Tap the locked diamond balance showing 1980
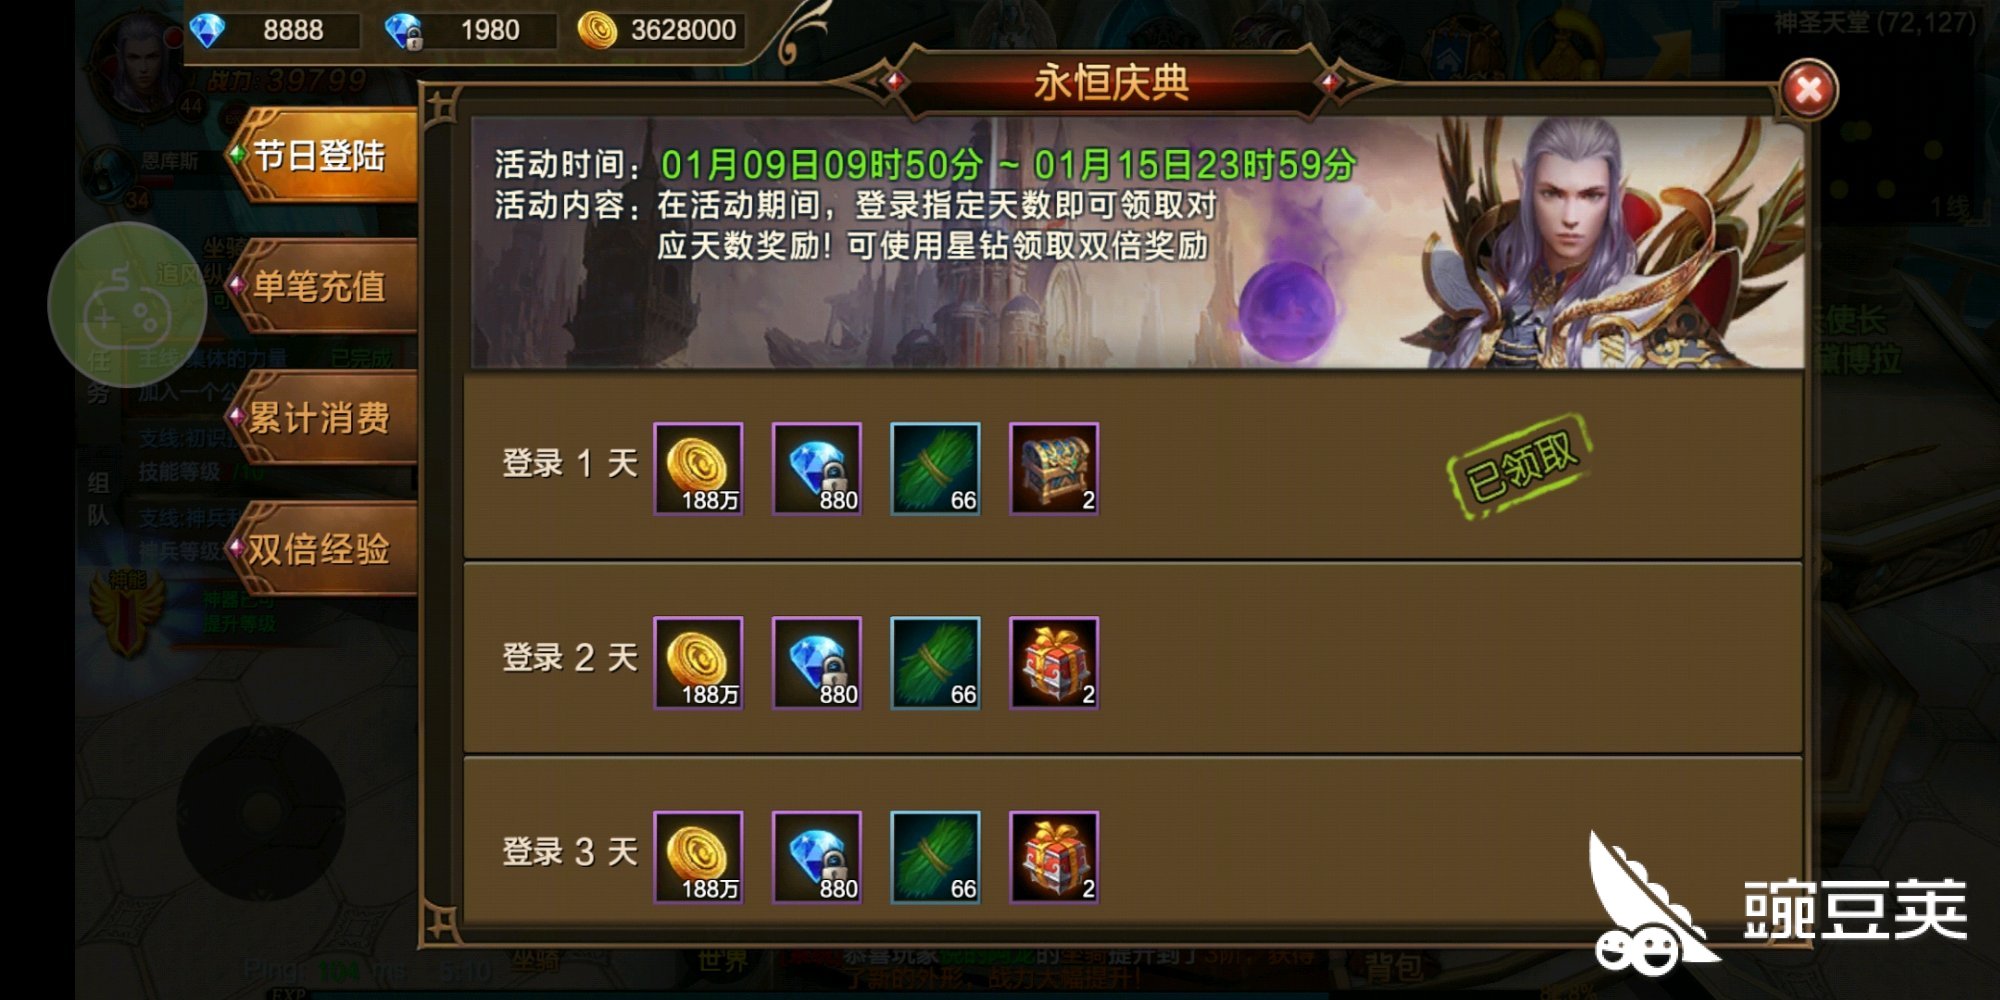 pos(468,30)
